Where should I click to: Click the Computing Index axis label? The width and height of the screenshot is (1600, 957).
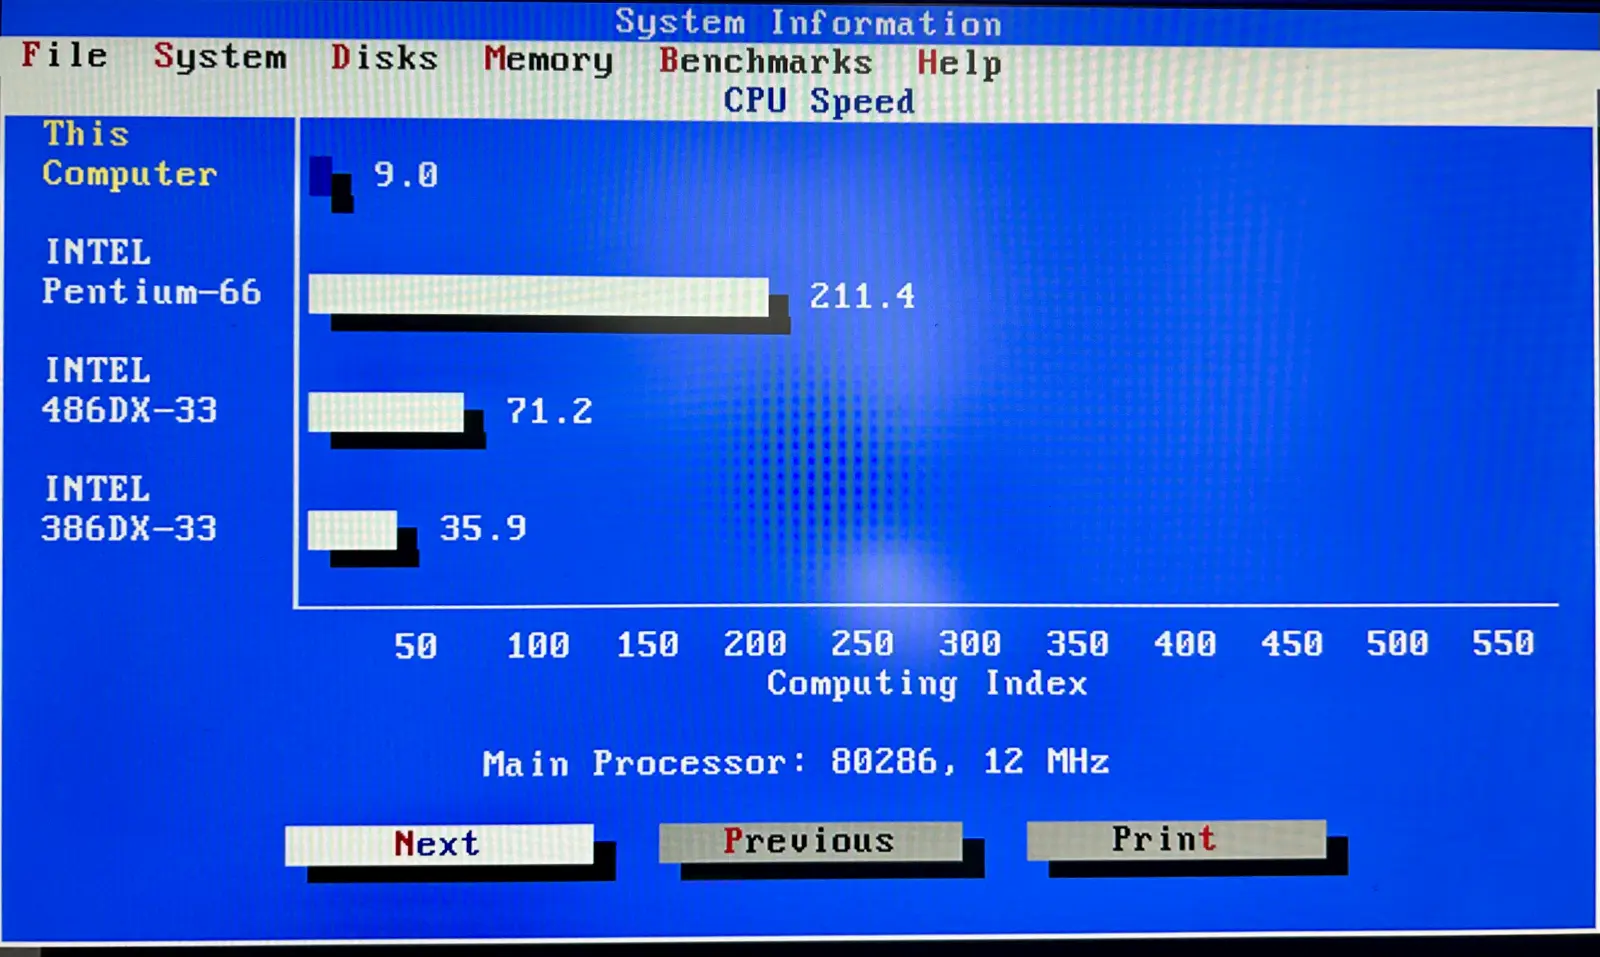point(927,684)
